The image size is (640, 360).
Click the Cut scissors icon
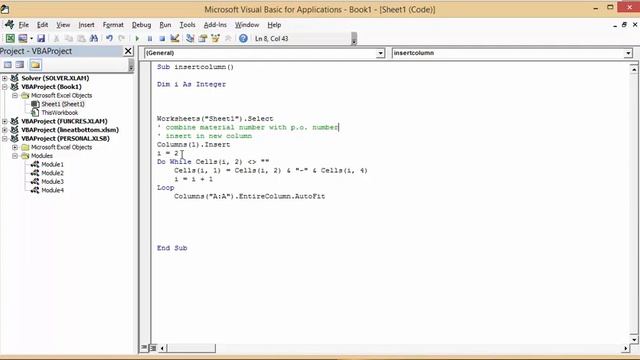coord(56,38)
